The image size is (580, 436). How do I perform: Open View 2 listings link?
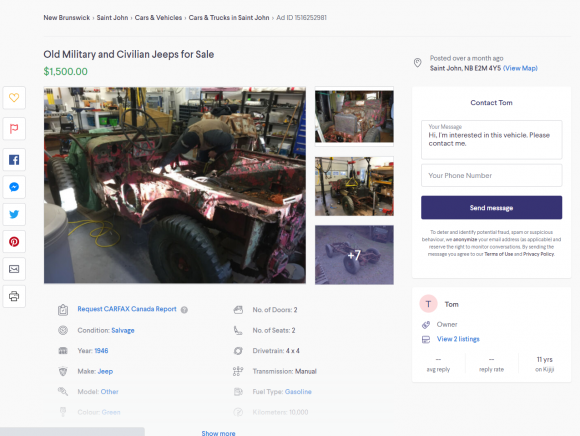pyautogui.click(x=458, y=339)
